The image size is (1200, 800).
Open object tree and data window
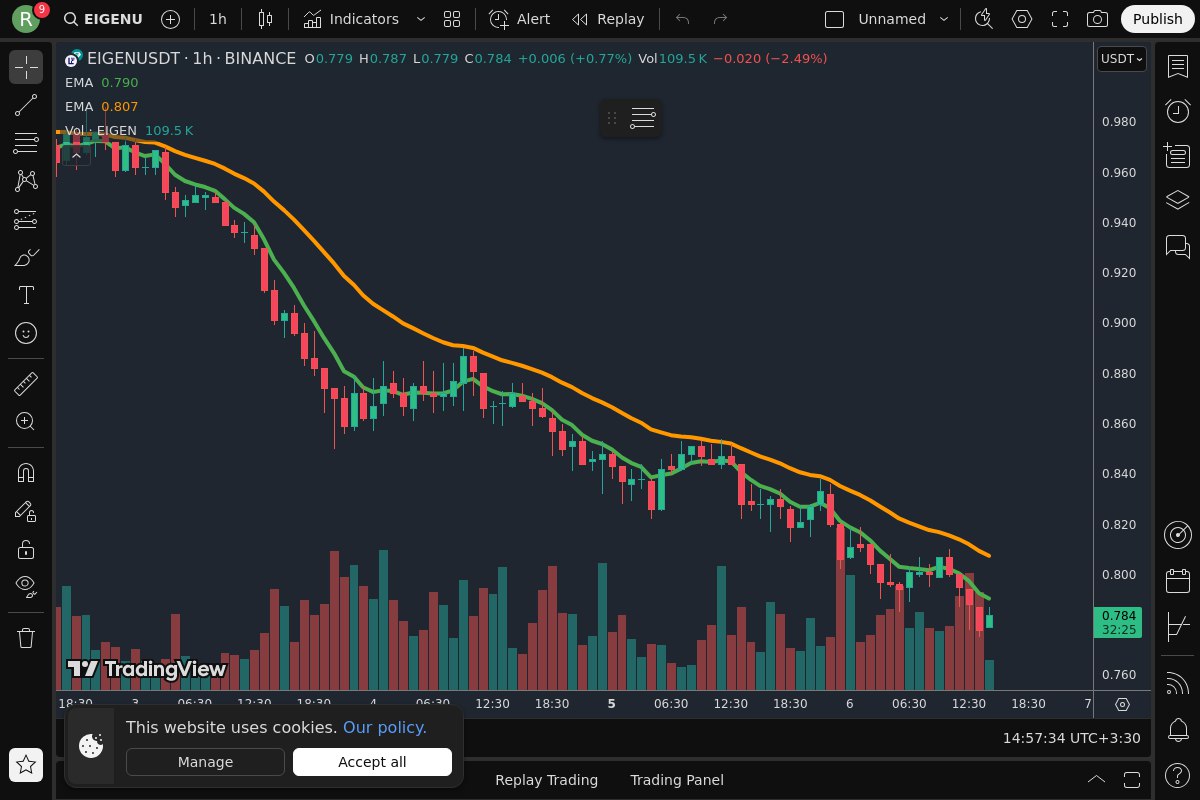pos(1177,155)
